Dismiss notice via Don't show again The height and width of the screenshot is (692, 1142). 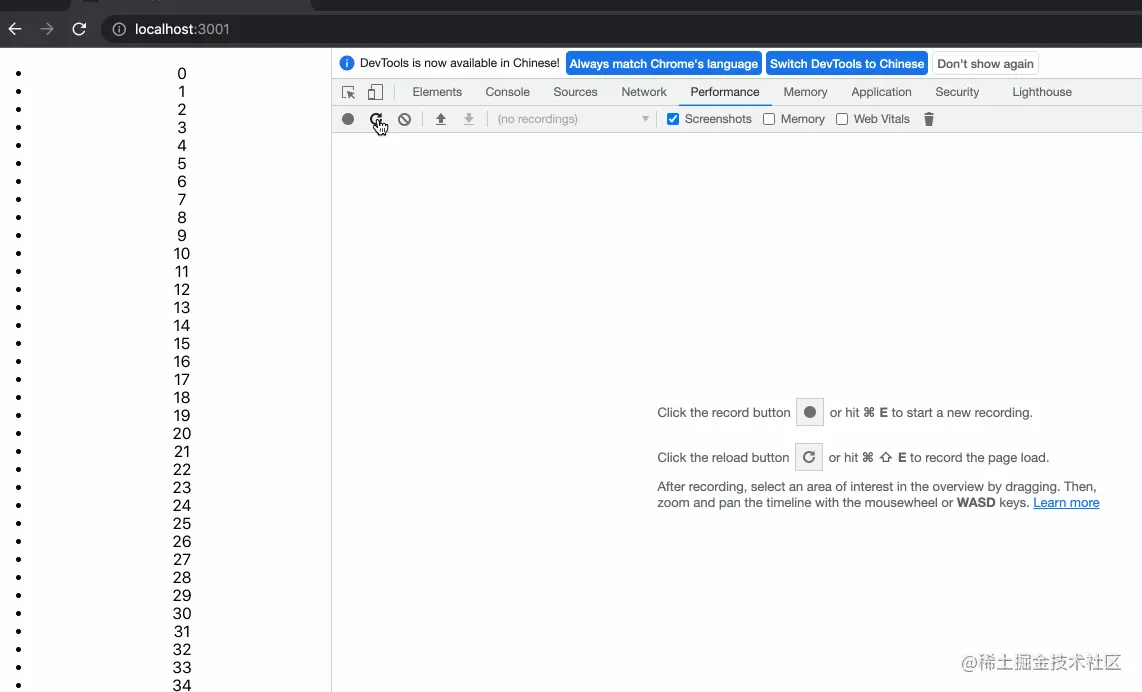tap(985, 63)
